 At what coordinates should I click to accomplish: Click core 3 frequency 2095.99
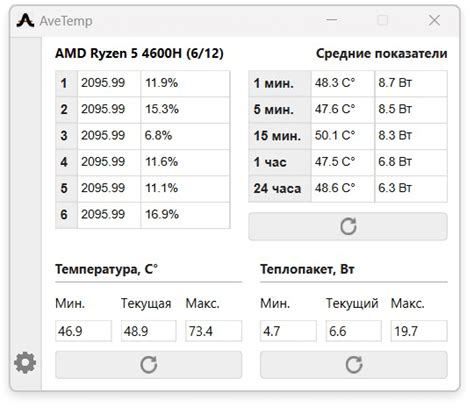109,136
